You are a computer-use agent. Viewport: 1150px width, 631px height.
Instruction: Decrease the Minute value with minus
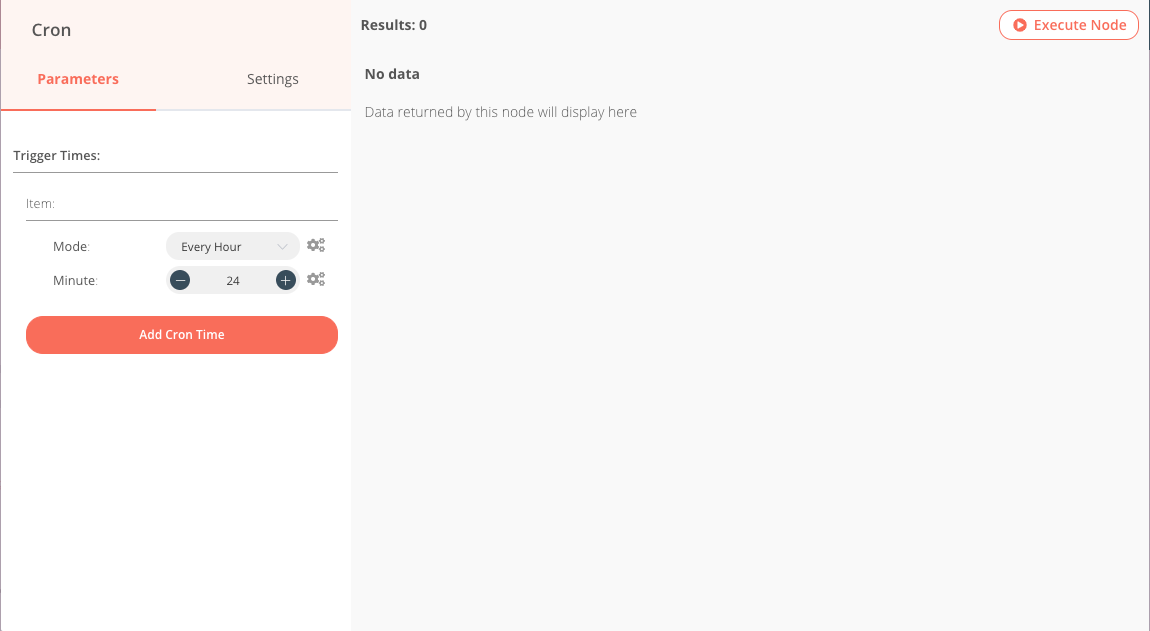180,281
